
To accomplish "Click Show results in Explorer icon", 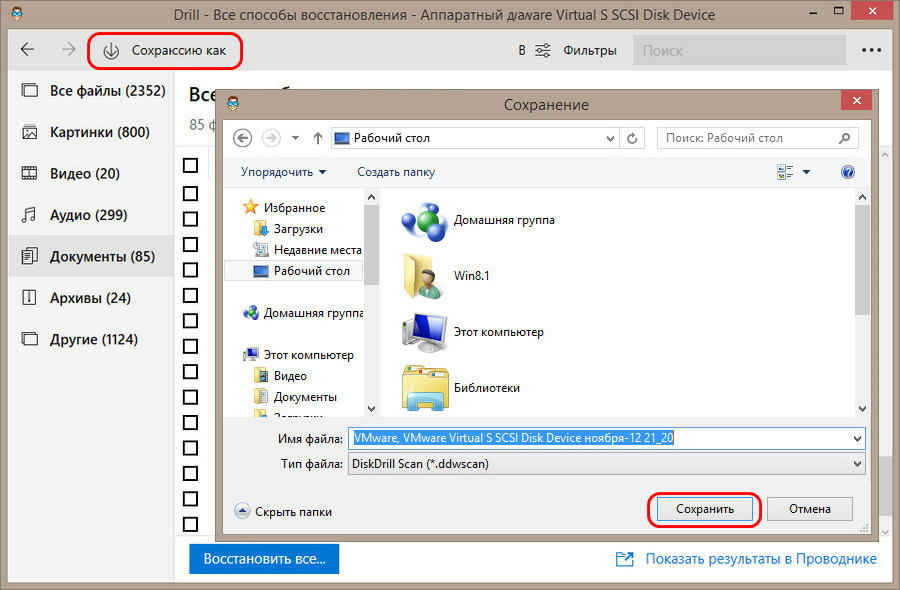I will [624, 558].
